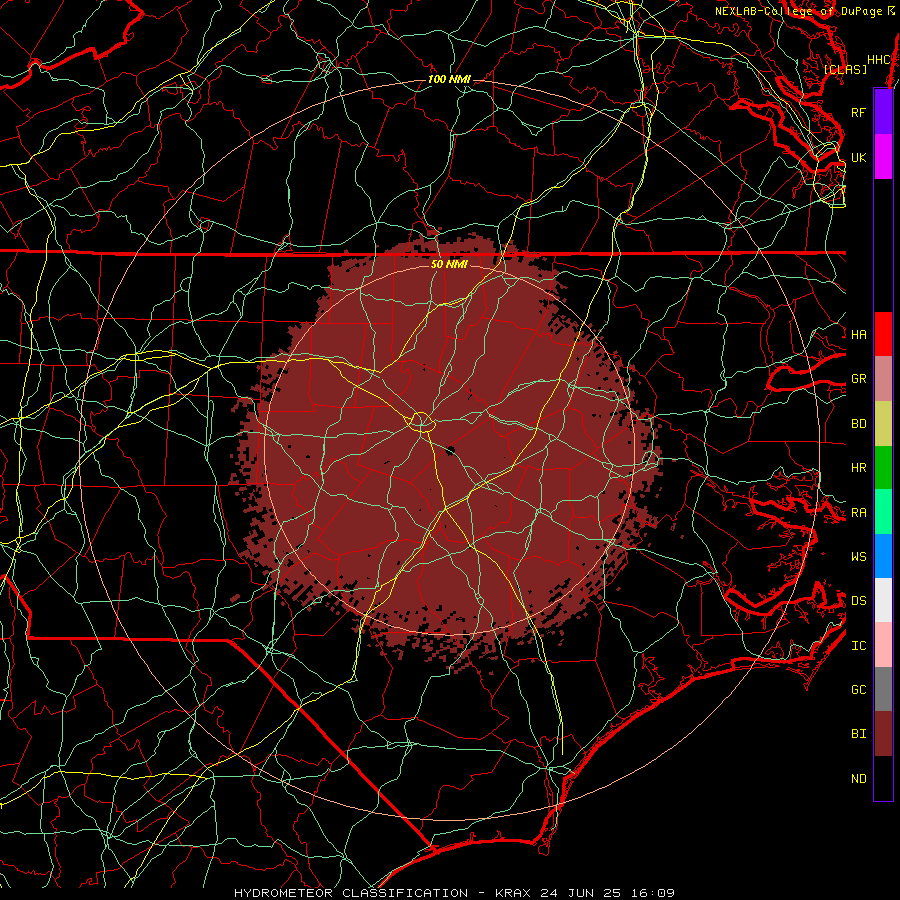Click the HYDROMETEOR CLASSIFICATION title text
900x900 pixels.
tap(351, 893)
